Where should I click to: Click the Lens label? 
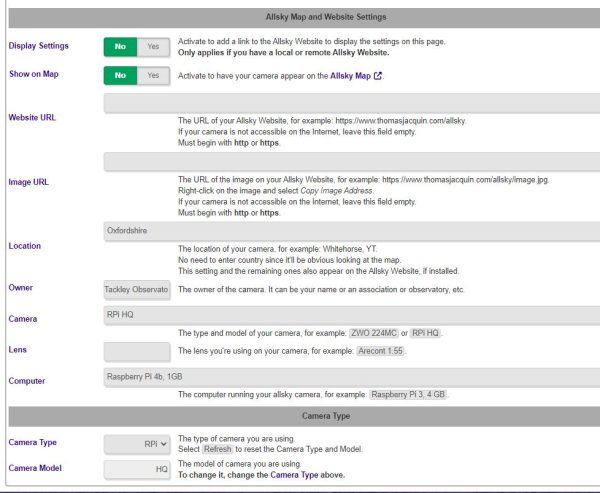(x=18, y=349)
